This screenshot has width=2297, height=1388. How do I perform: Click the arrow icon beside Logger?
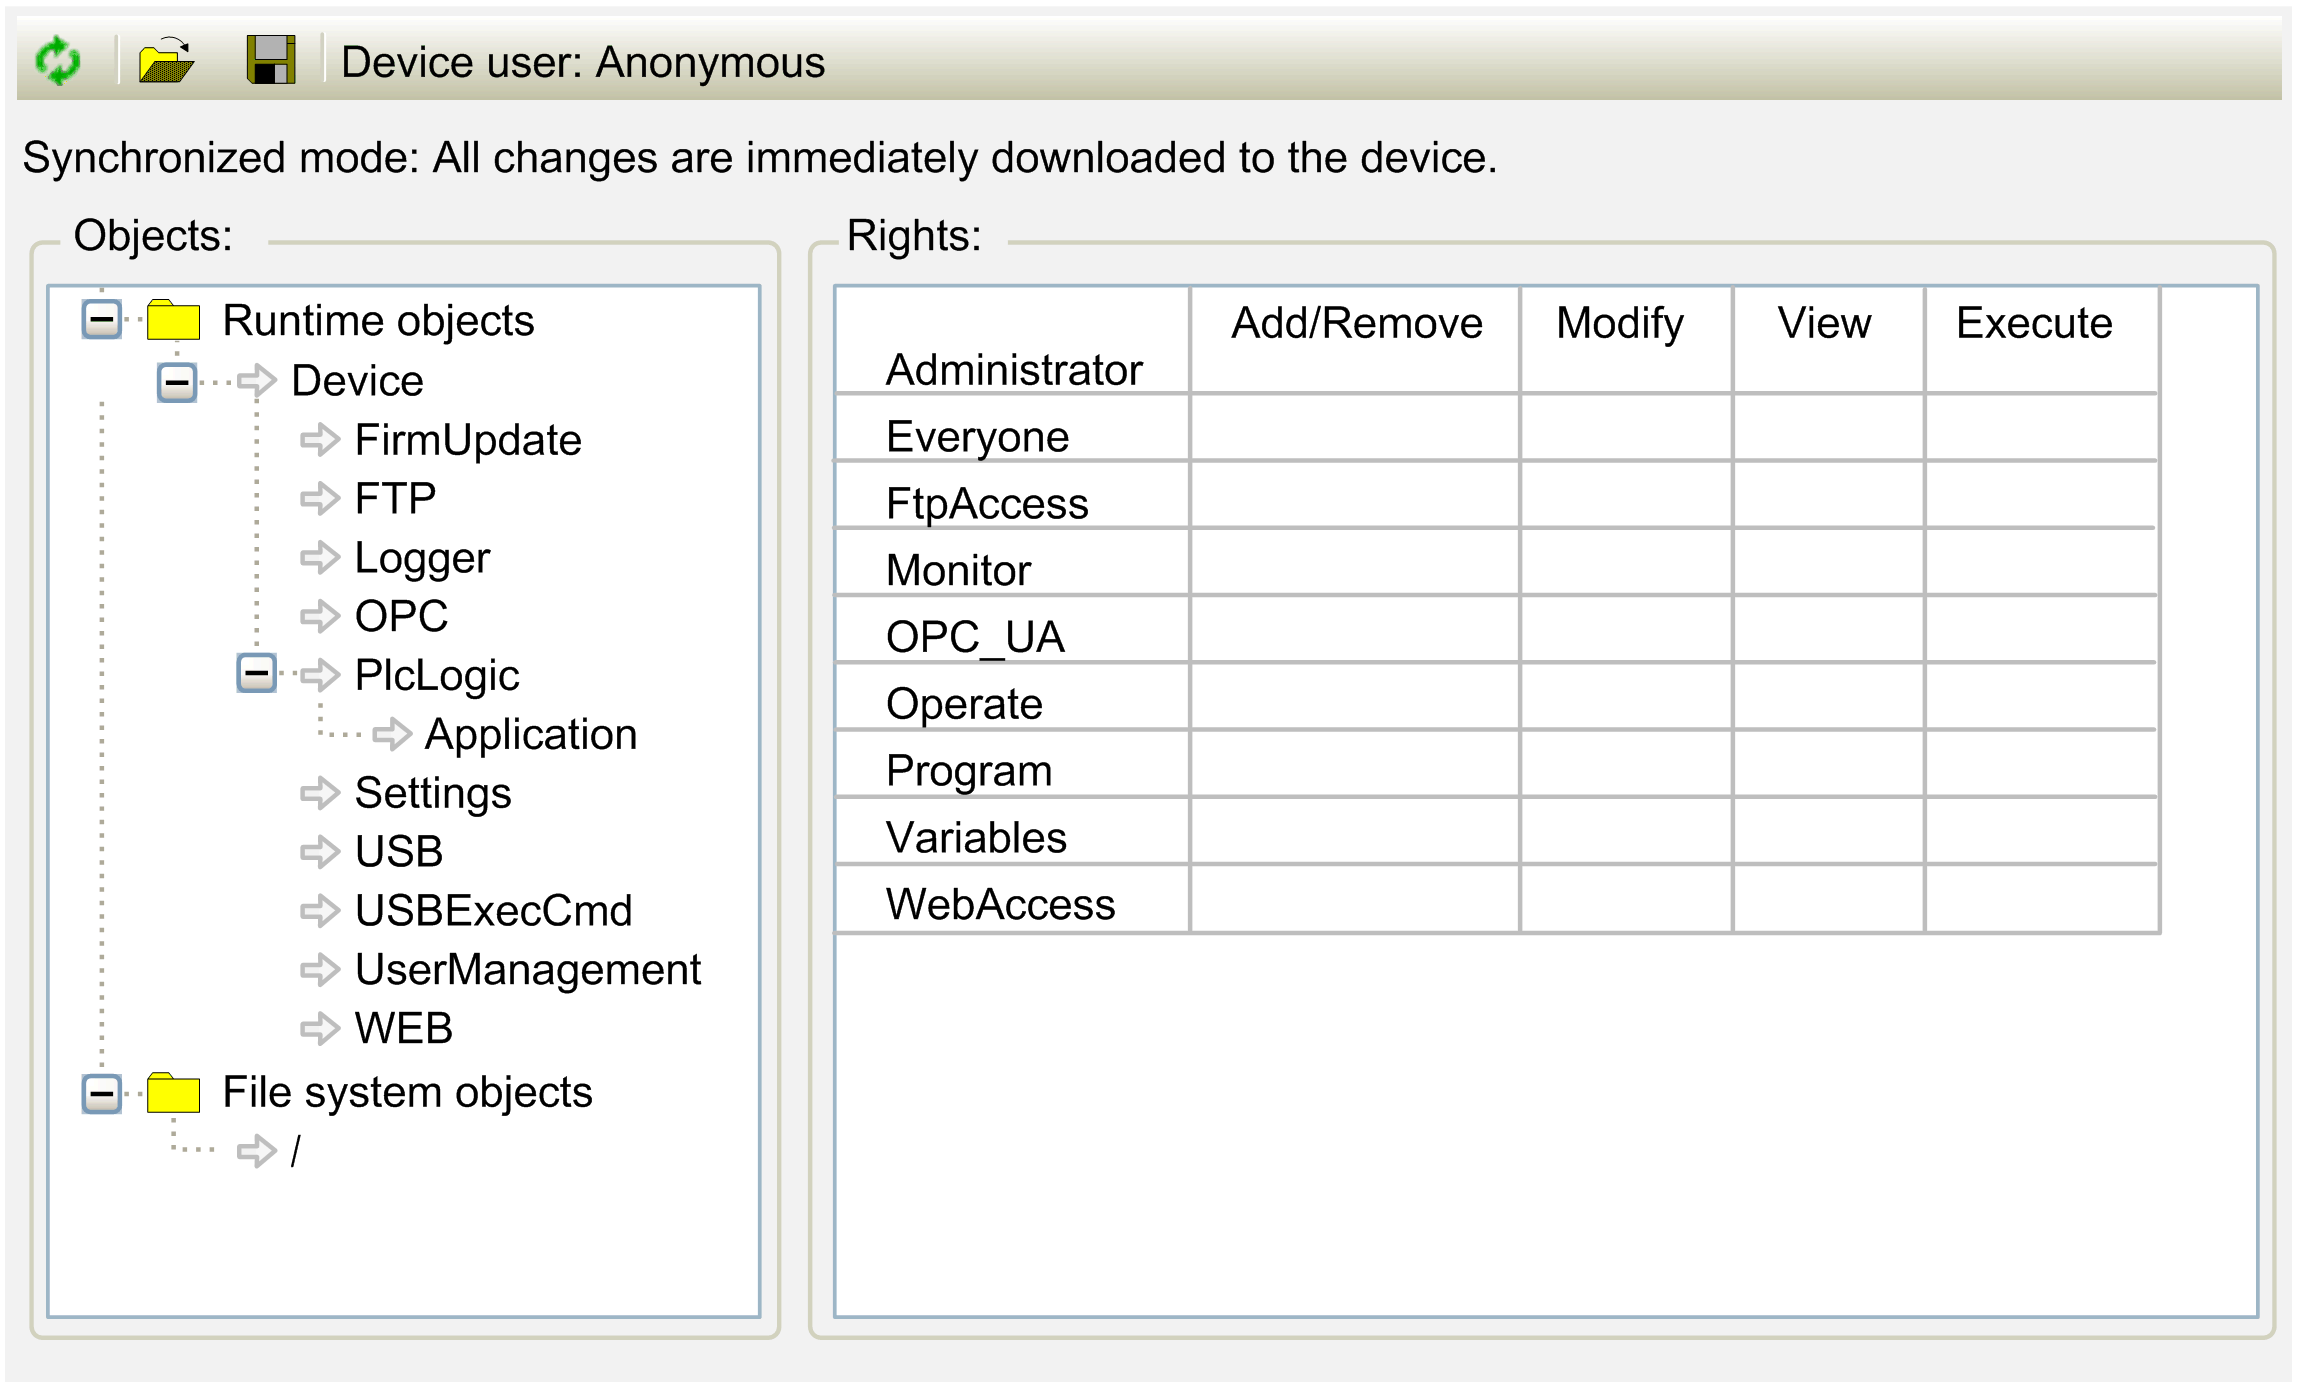[x=320, y=557]
